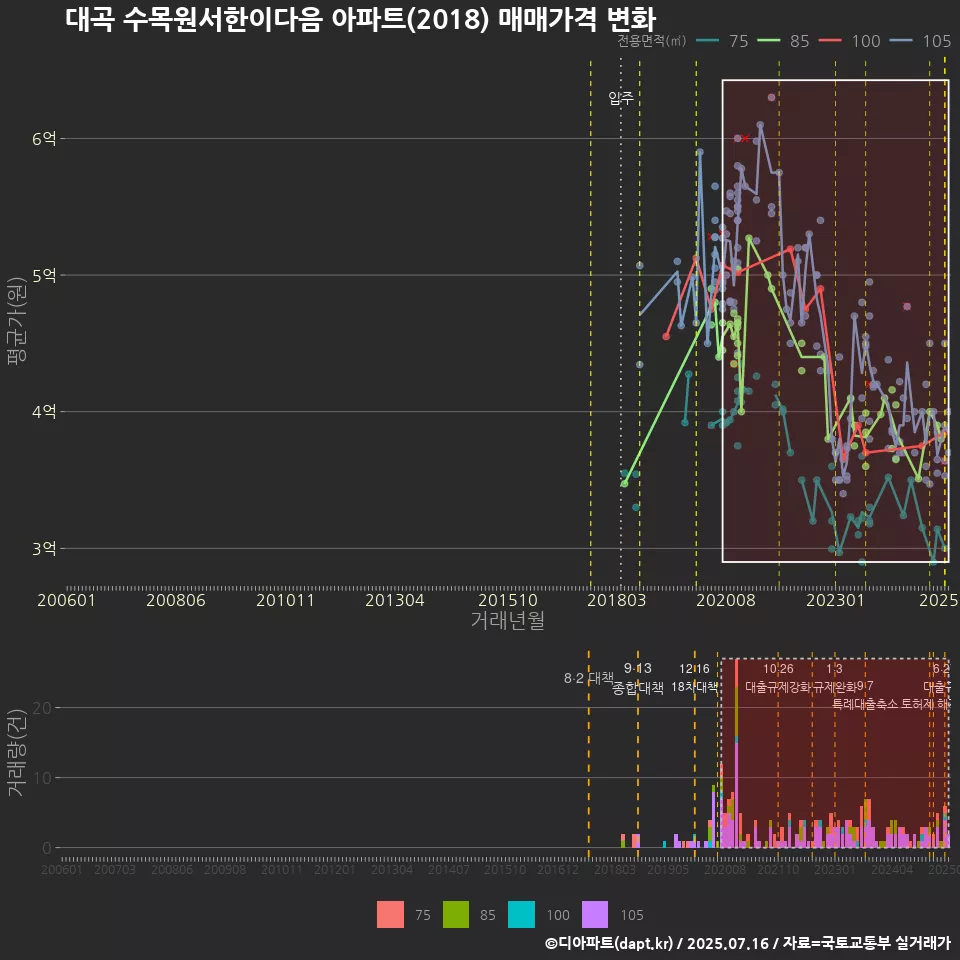Click the 5억 y-axis label
Viewport: 960px width, 960px height.
(44, 276)
